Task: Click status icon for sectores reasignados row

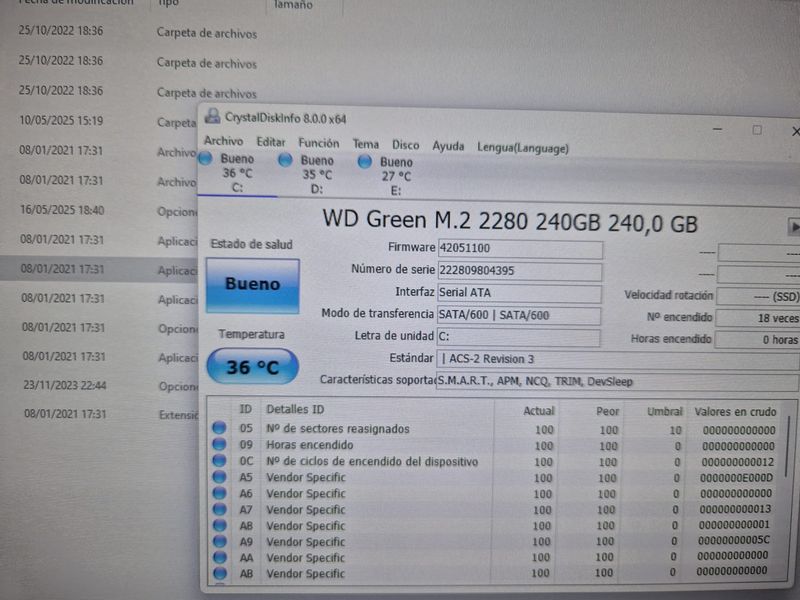Action: (219, 428)
